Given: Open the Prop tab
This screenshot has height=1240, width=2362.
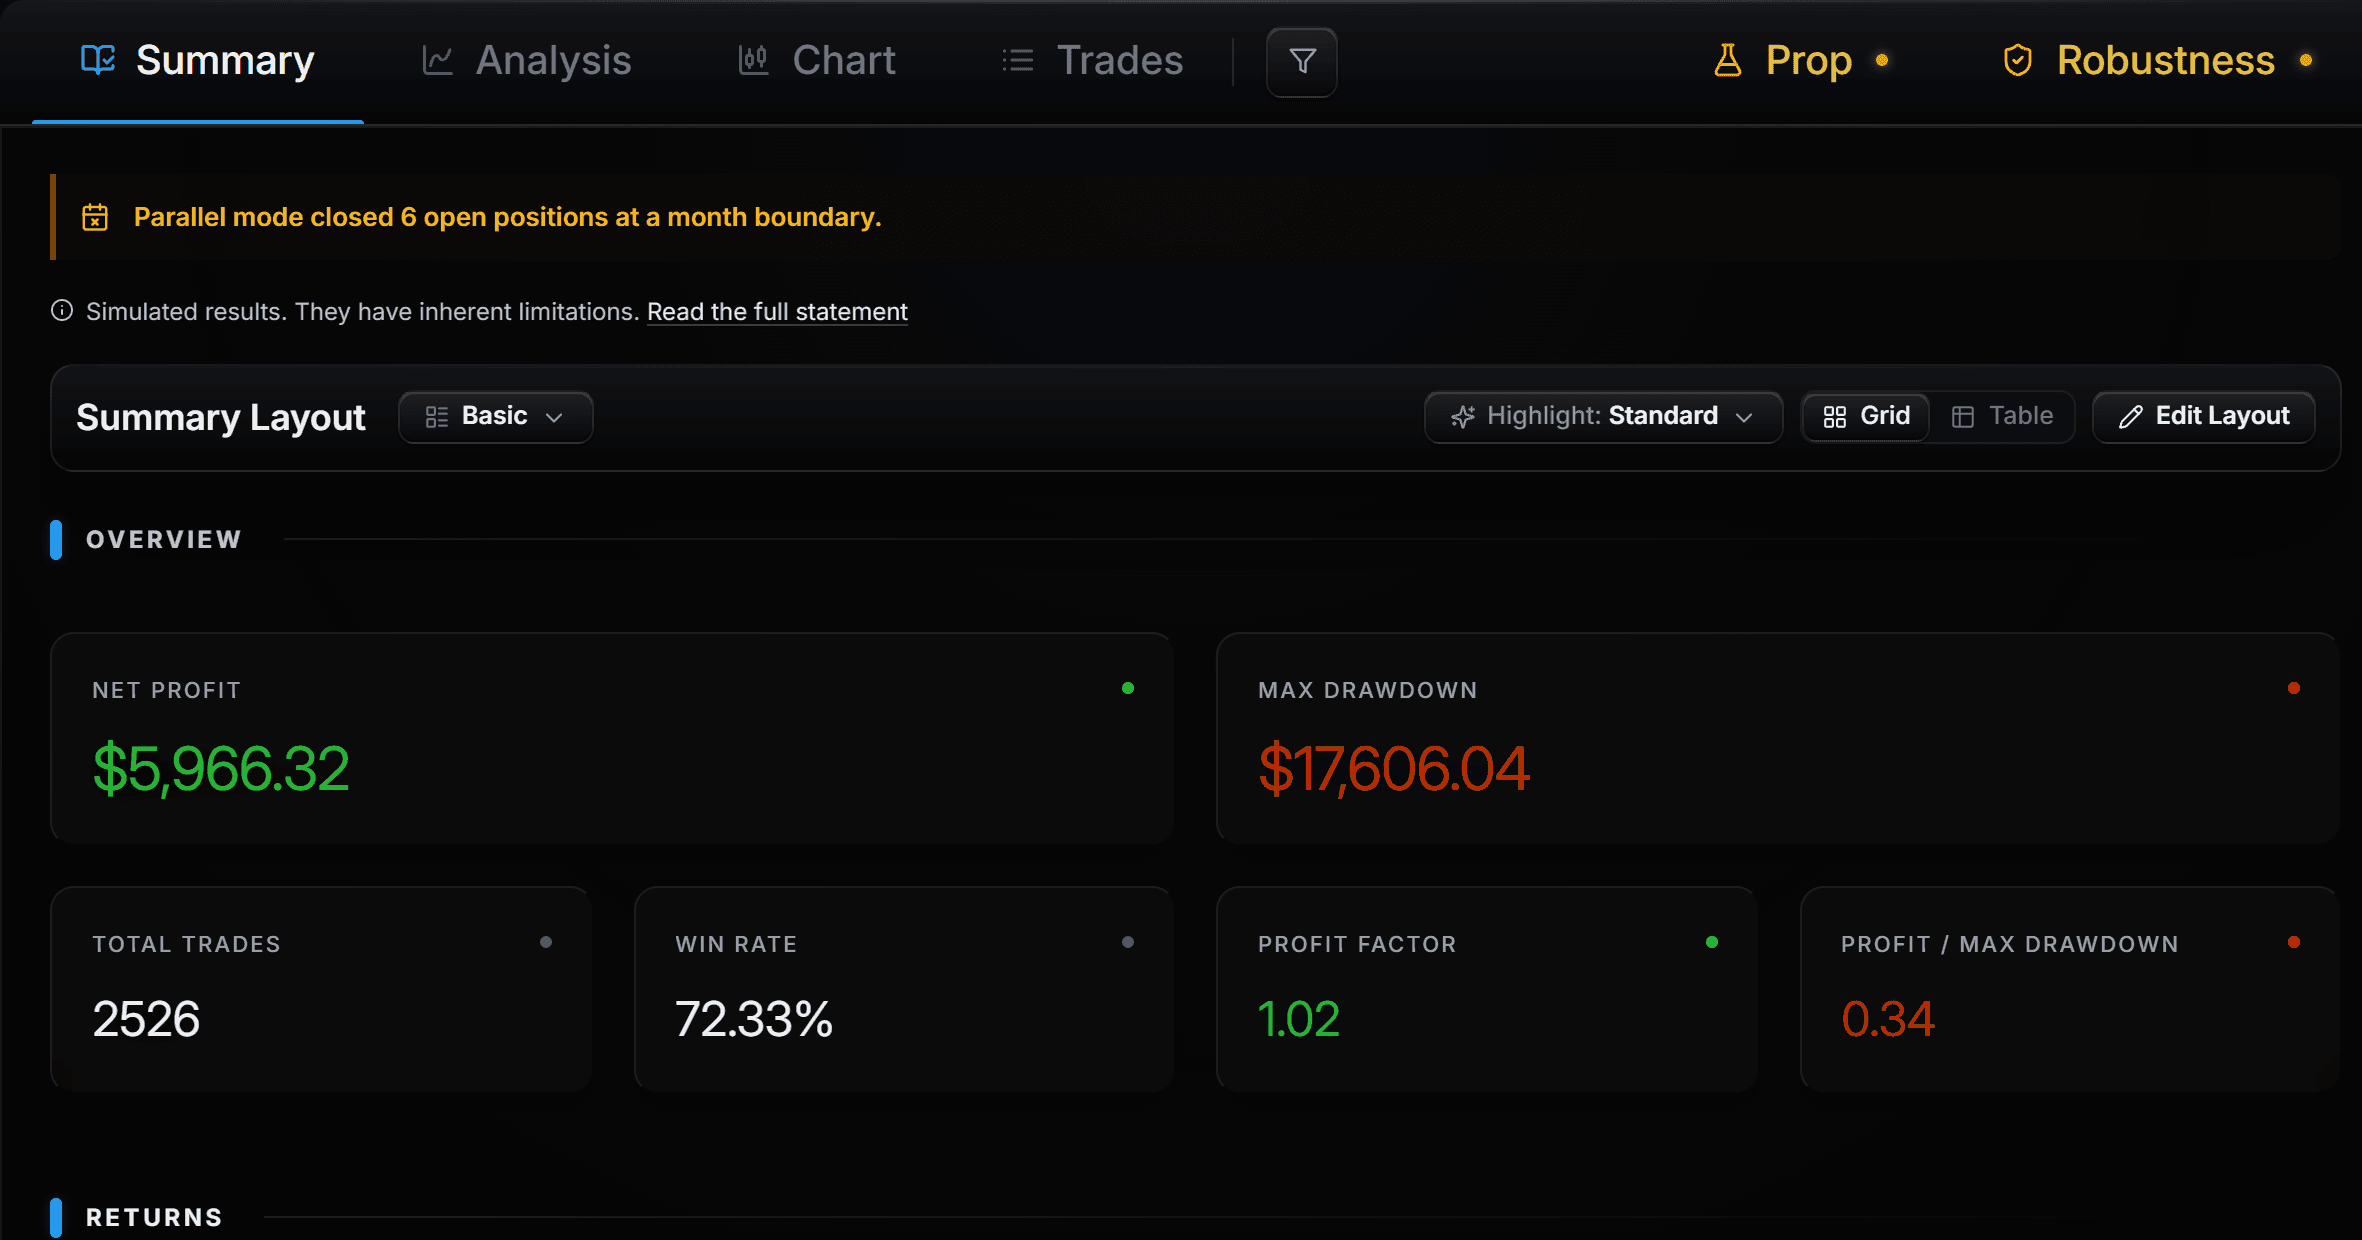Looking at the screenshot, I should pyautogui.click(x=1800, y=61).
